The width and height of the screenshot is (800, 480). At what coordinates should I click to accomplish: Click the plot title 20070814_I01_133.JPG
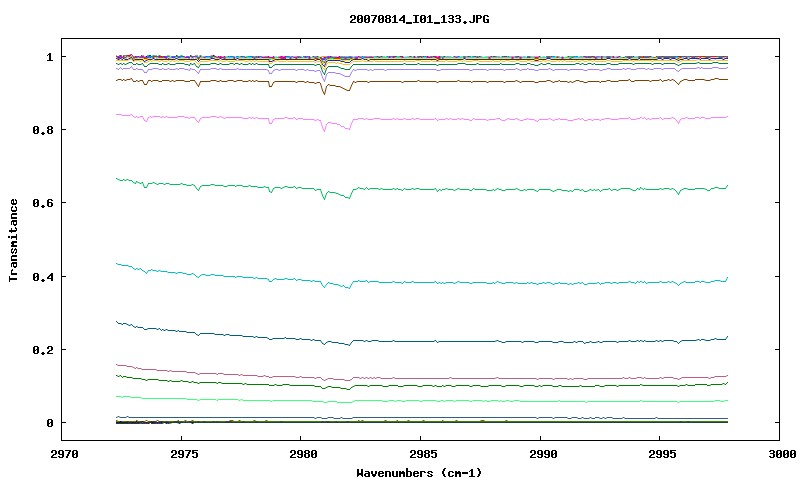point(419,19)
